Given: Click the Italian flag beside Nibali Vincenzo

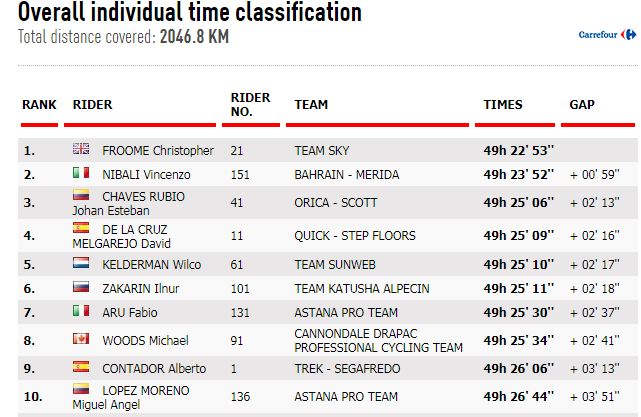Looking at the screenshot, I should (81, 173).
